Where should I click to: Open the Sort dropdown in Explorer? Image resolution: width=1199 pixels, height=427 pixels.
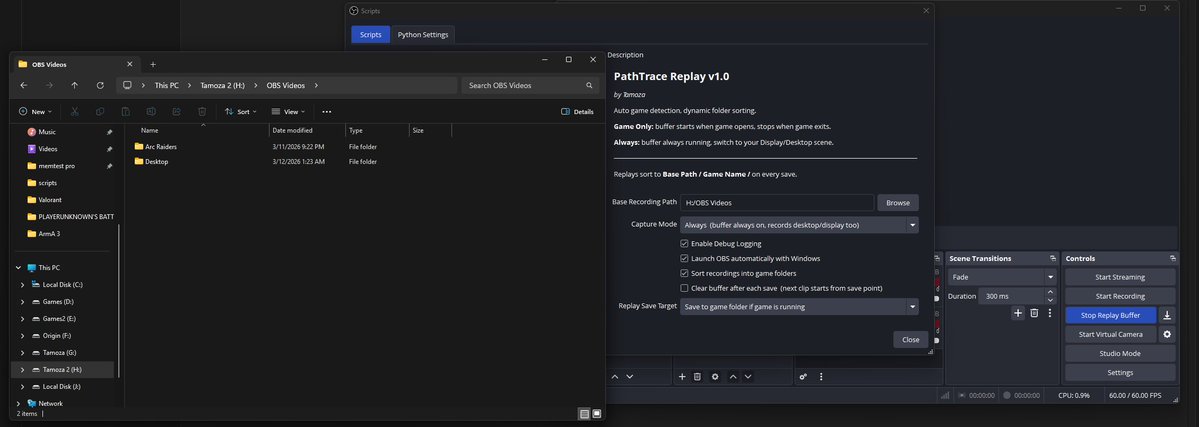click(240, 112)
